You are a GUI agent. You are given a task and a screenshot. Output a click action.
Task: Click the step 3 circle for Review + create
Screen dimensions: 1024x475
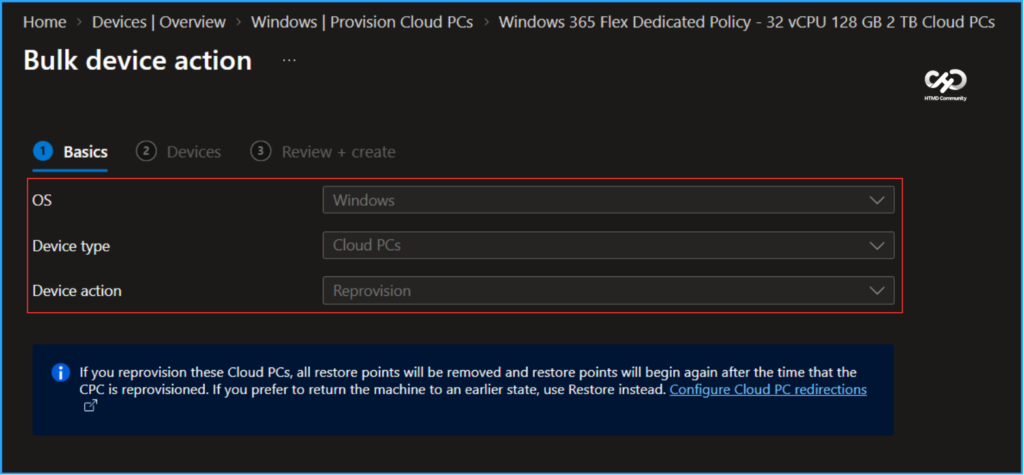[261, 152]
